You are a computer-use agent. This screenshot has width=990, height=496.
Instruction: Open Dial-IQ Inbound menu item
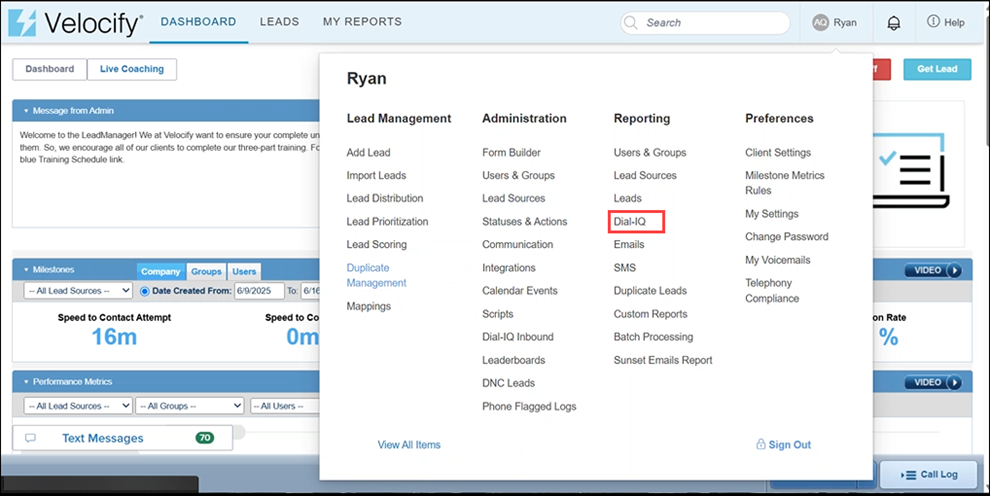pos(518,336)
